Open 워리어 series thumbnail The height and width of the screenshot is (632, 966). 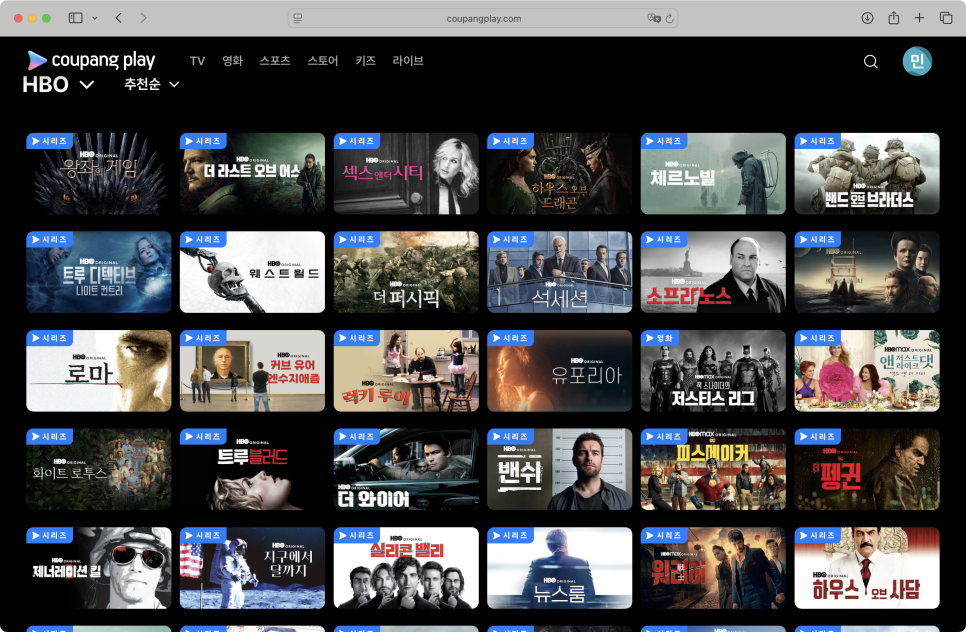tap(713, 568)
